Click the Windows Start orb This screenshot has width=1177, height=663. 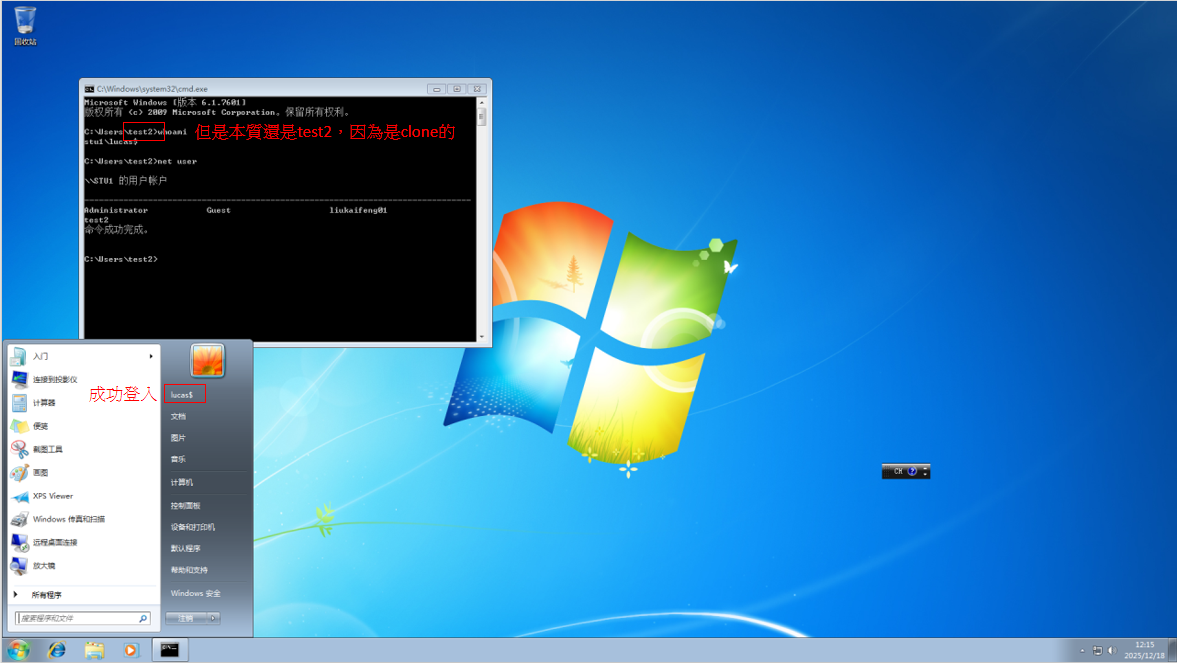point(18,649)
